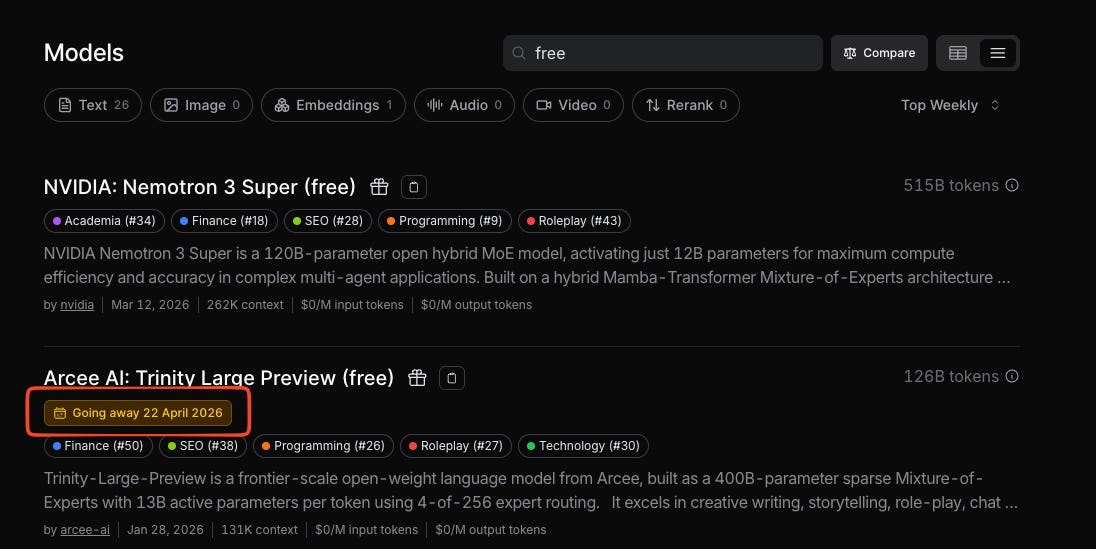Image resolution: width=1096 pixels, height=549 pixels.
Task: Select the Finance (#50) tag
Action: tap(98, 446)
